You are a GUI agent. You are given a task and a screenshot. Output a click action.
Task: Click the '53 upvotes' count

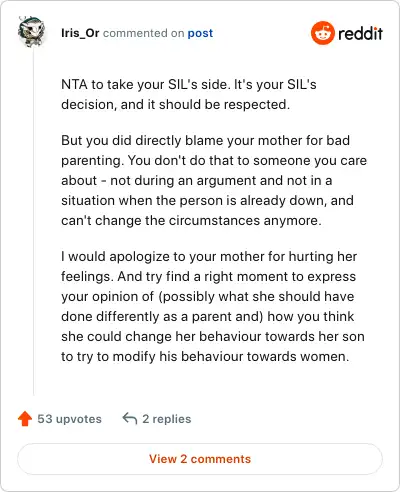69,419
